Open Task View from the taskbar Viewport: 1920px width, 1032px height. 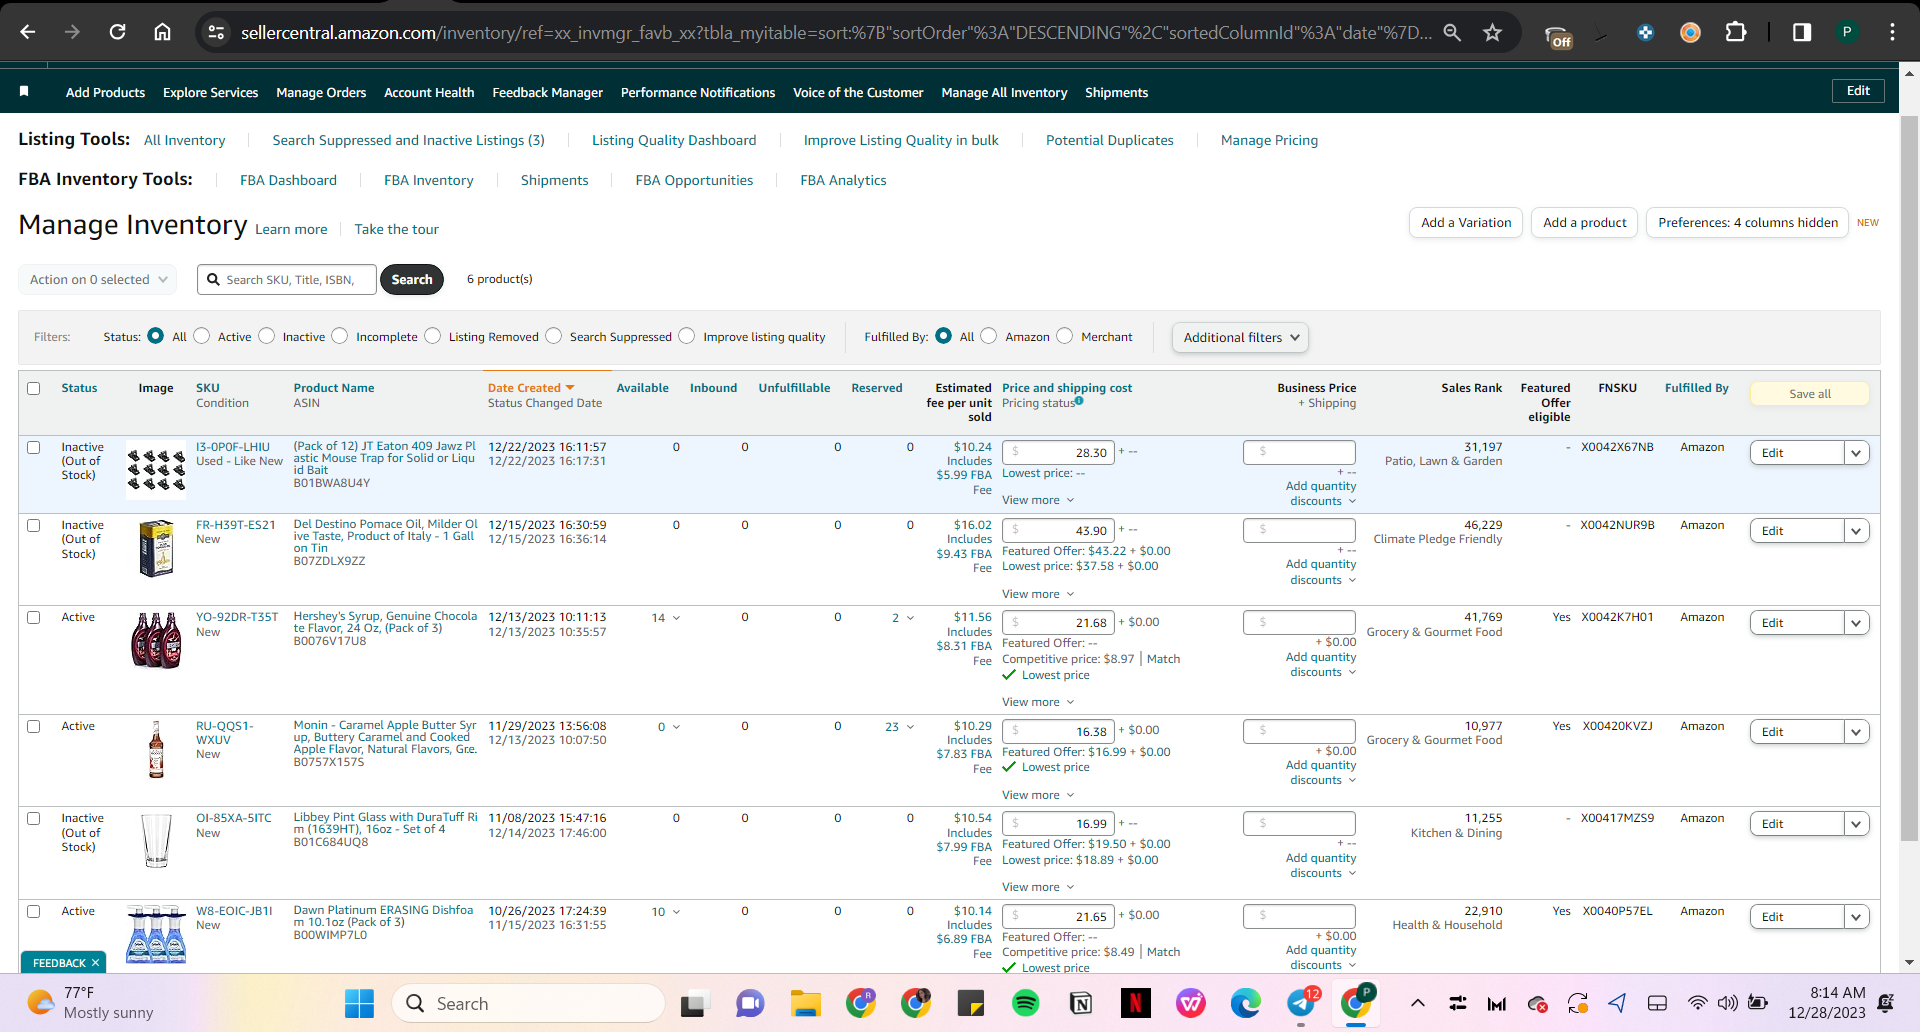point(694,1003)
